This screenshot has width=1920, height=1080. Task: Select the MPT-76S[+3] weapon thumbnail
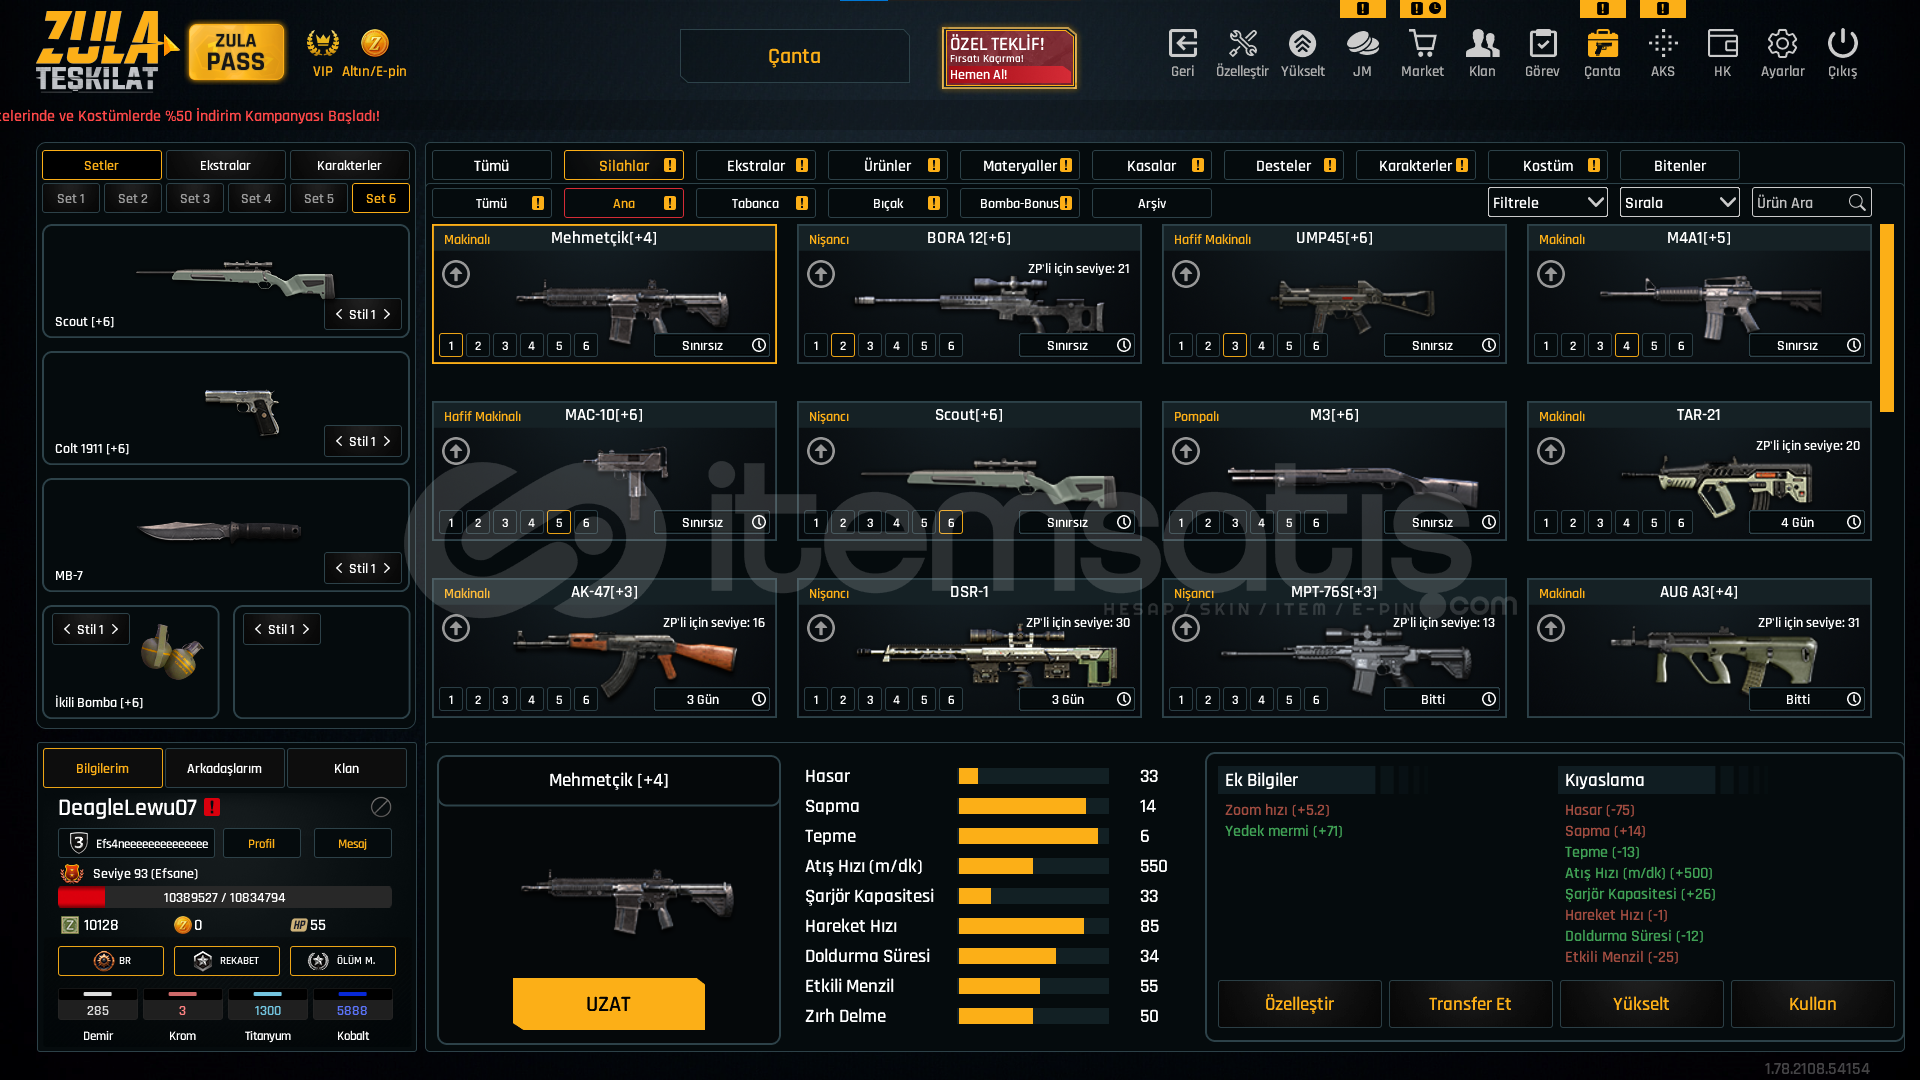pos(1345,658)
